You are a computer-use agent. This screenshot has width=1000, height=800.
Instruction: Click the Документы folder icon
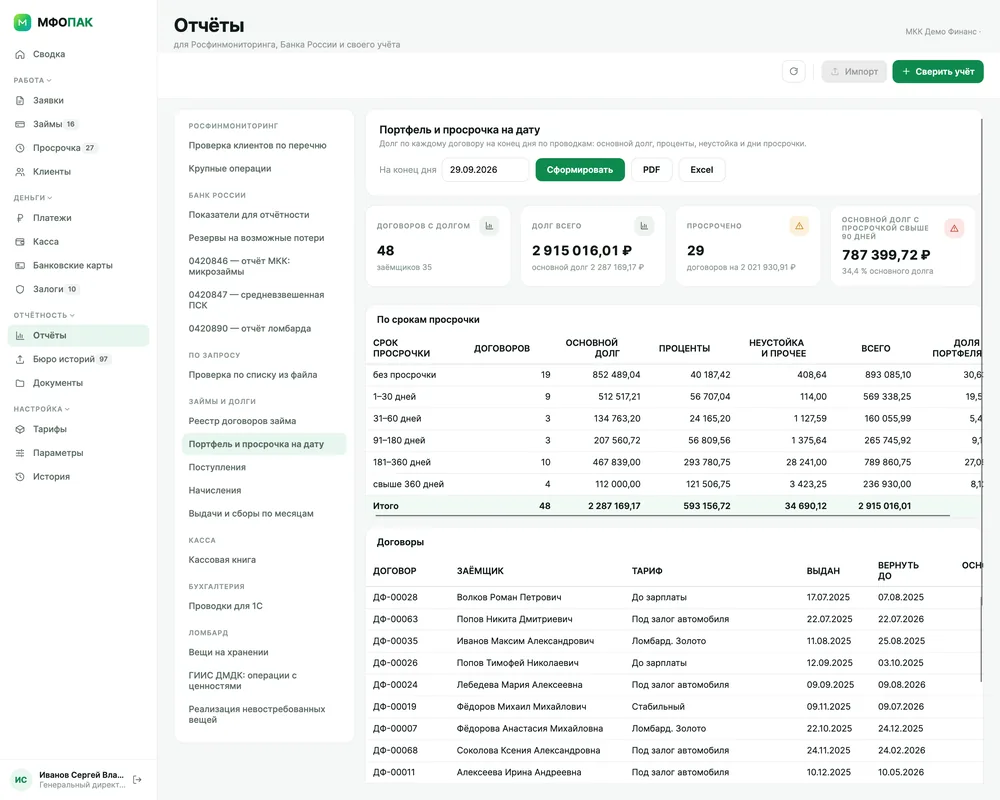coord(20,383)
